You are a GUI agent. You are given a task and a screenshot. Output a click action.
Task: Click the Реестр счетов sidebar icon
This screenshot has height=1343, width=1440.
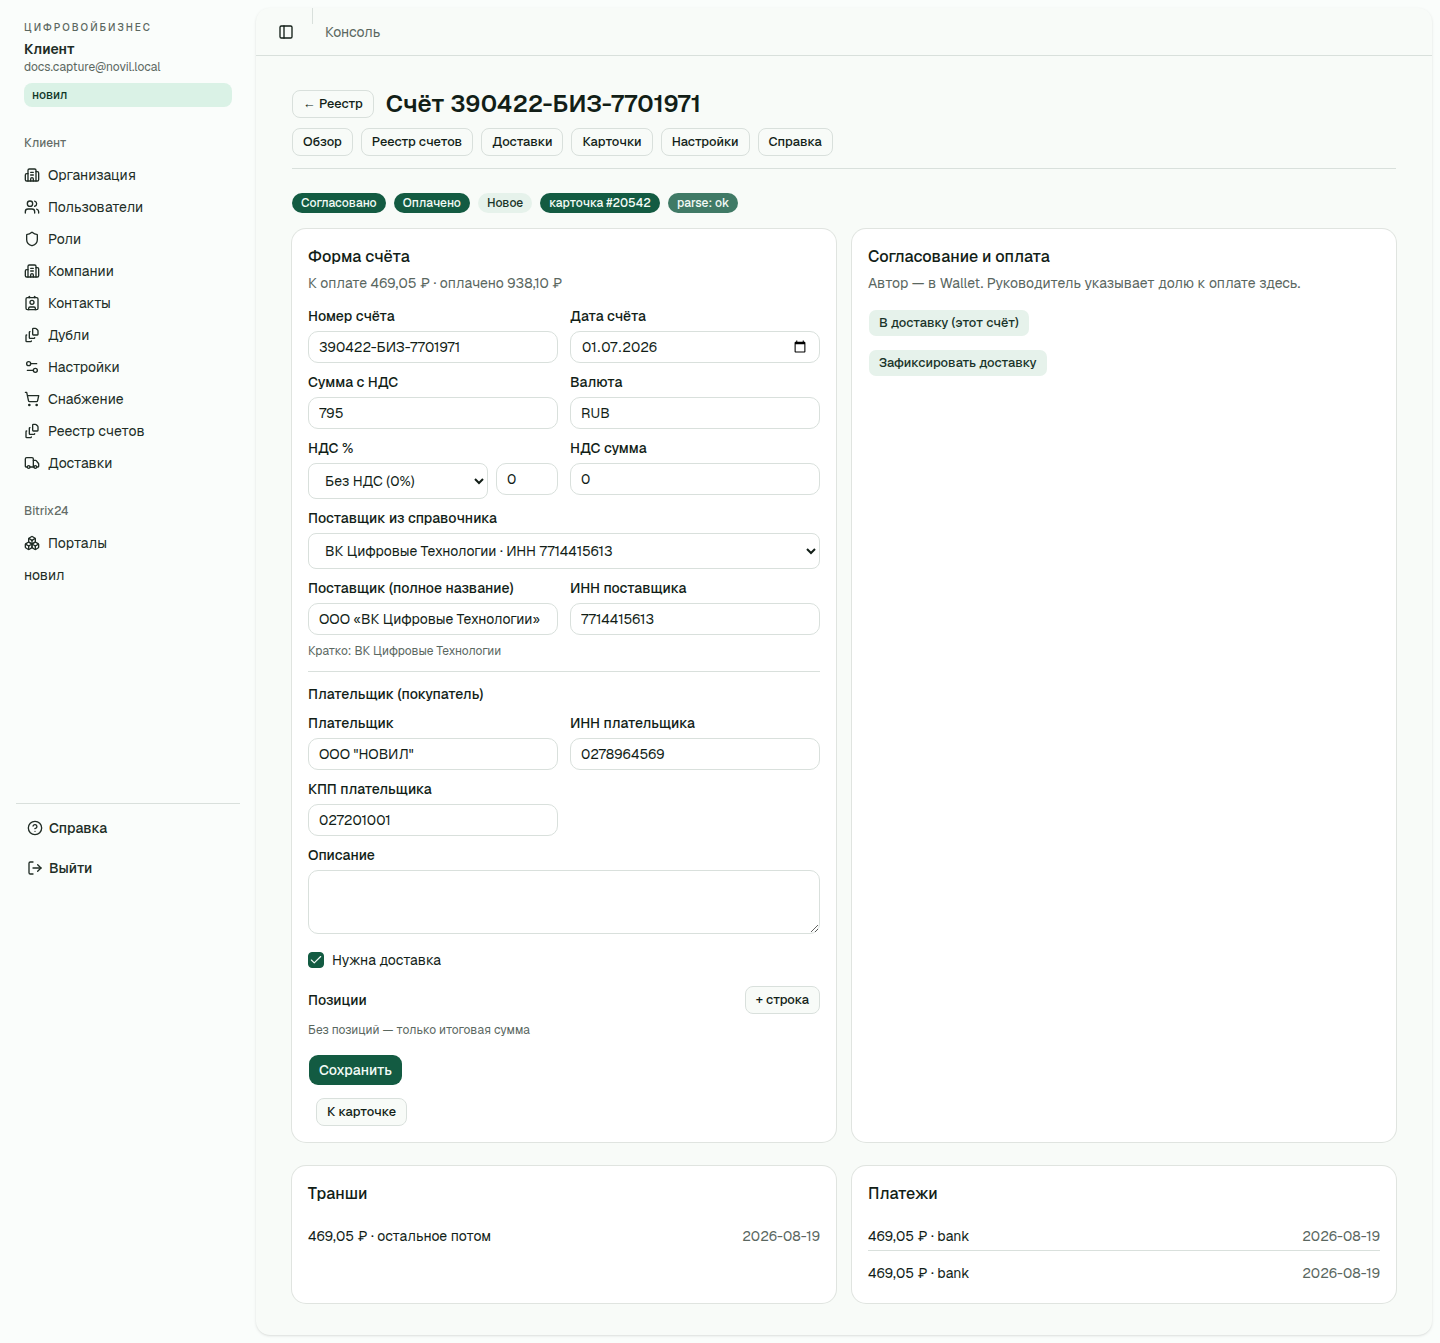[x=32, y=431]
